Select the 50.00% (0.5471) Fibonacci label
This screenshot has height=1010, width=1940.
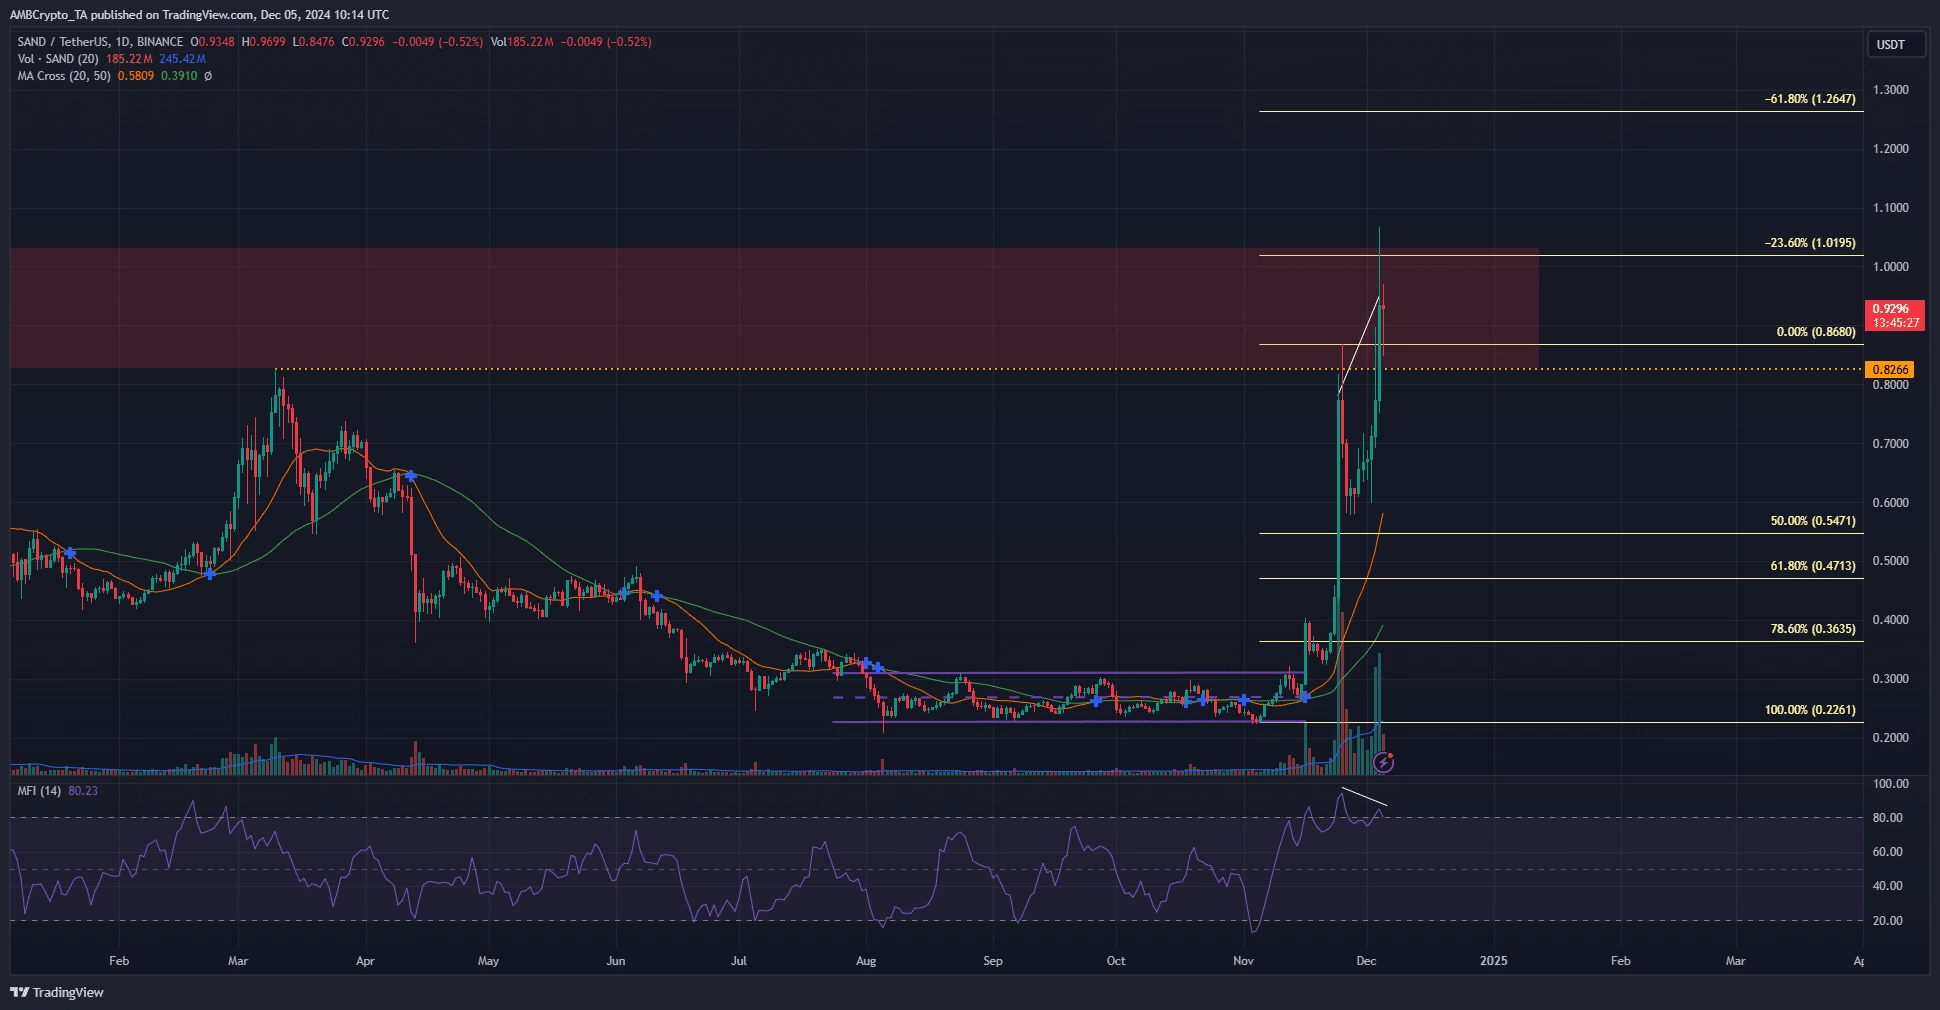pyautogui.click(x=1813, y=521)
